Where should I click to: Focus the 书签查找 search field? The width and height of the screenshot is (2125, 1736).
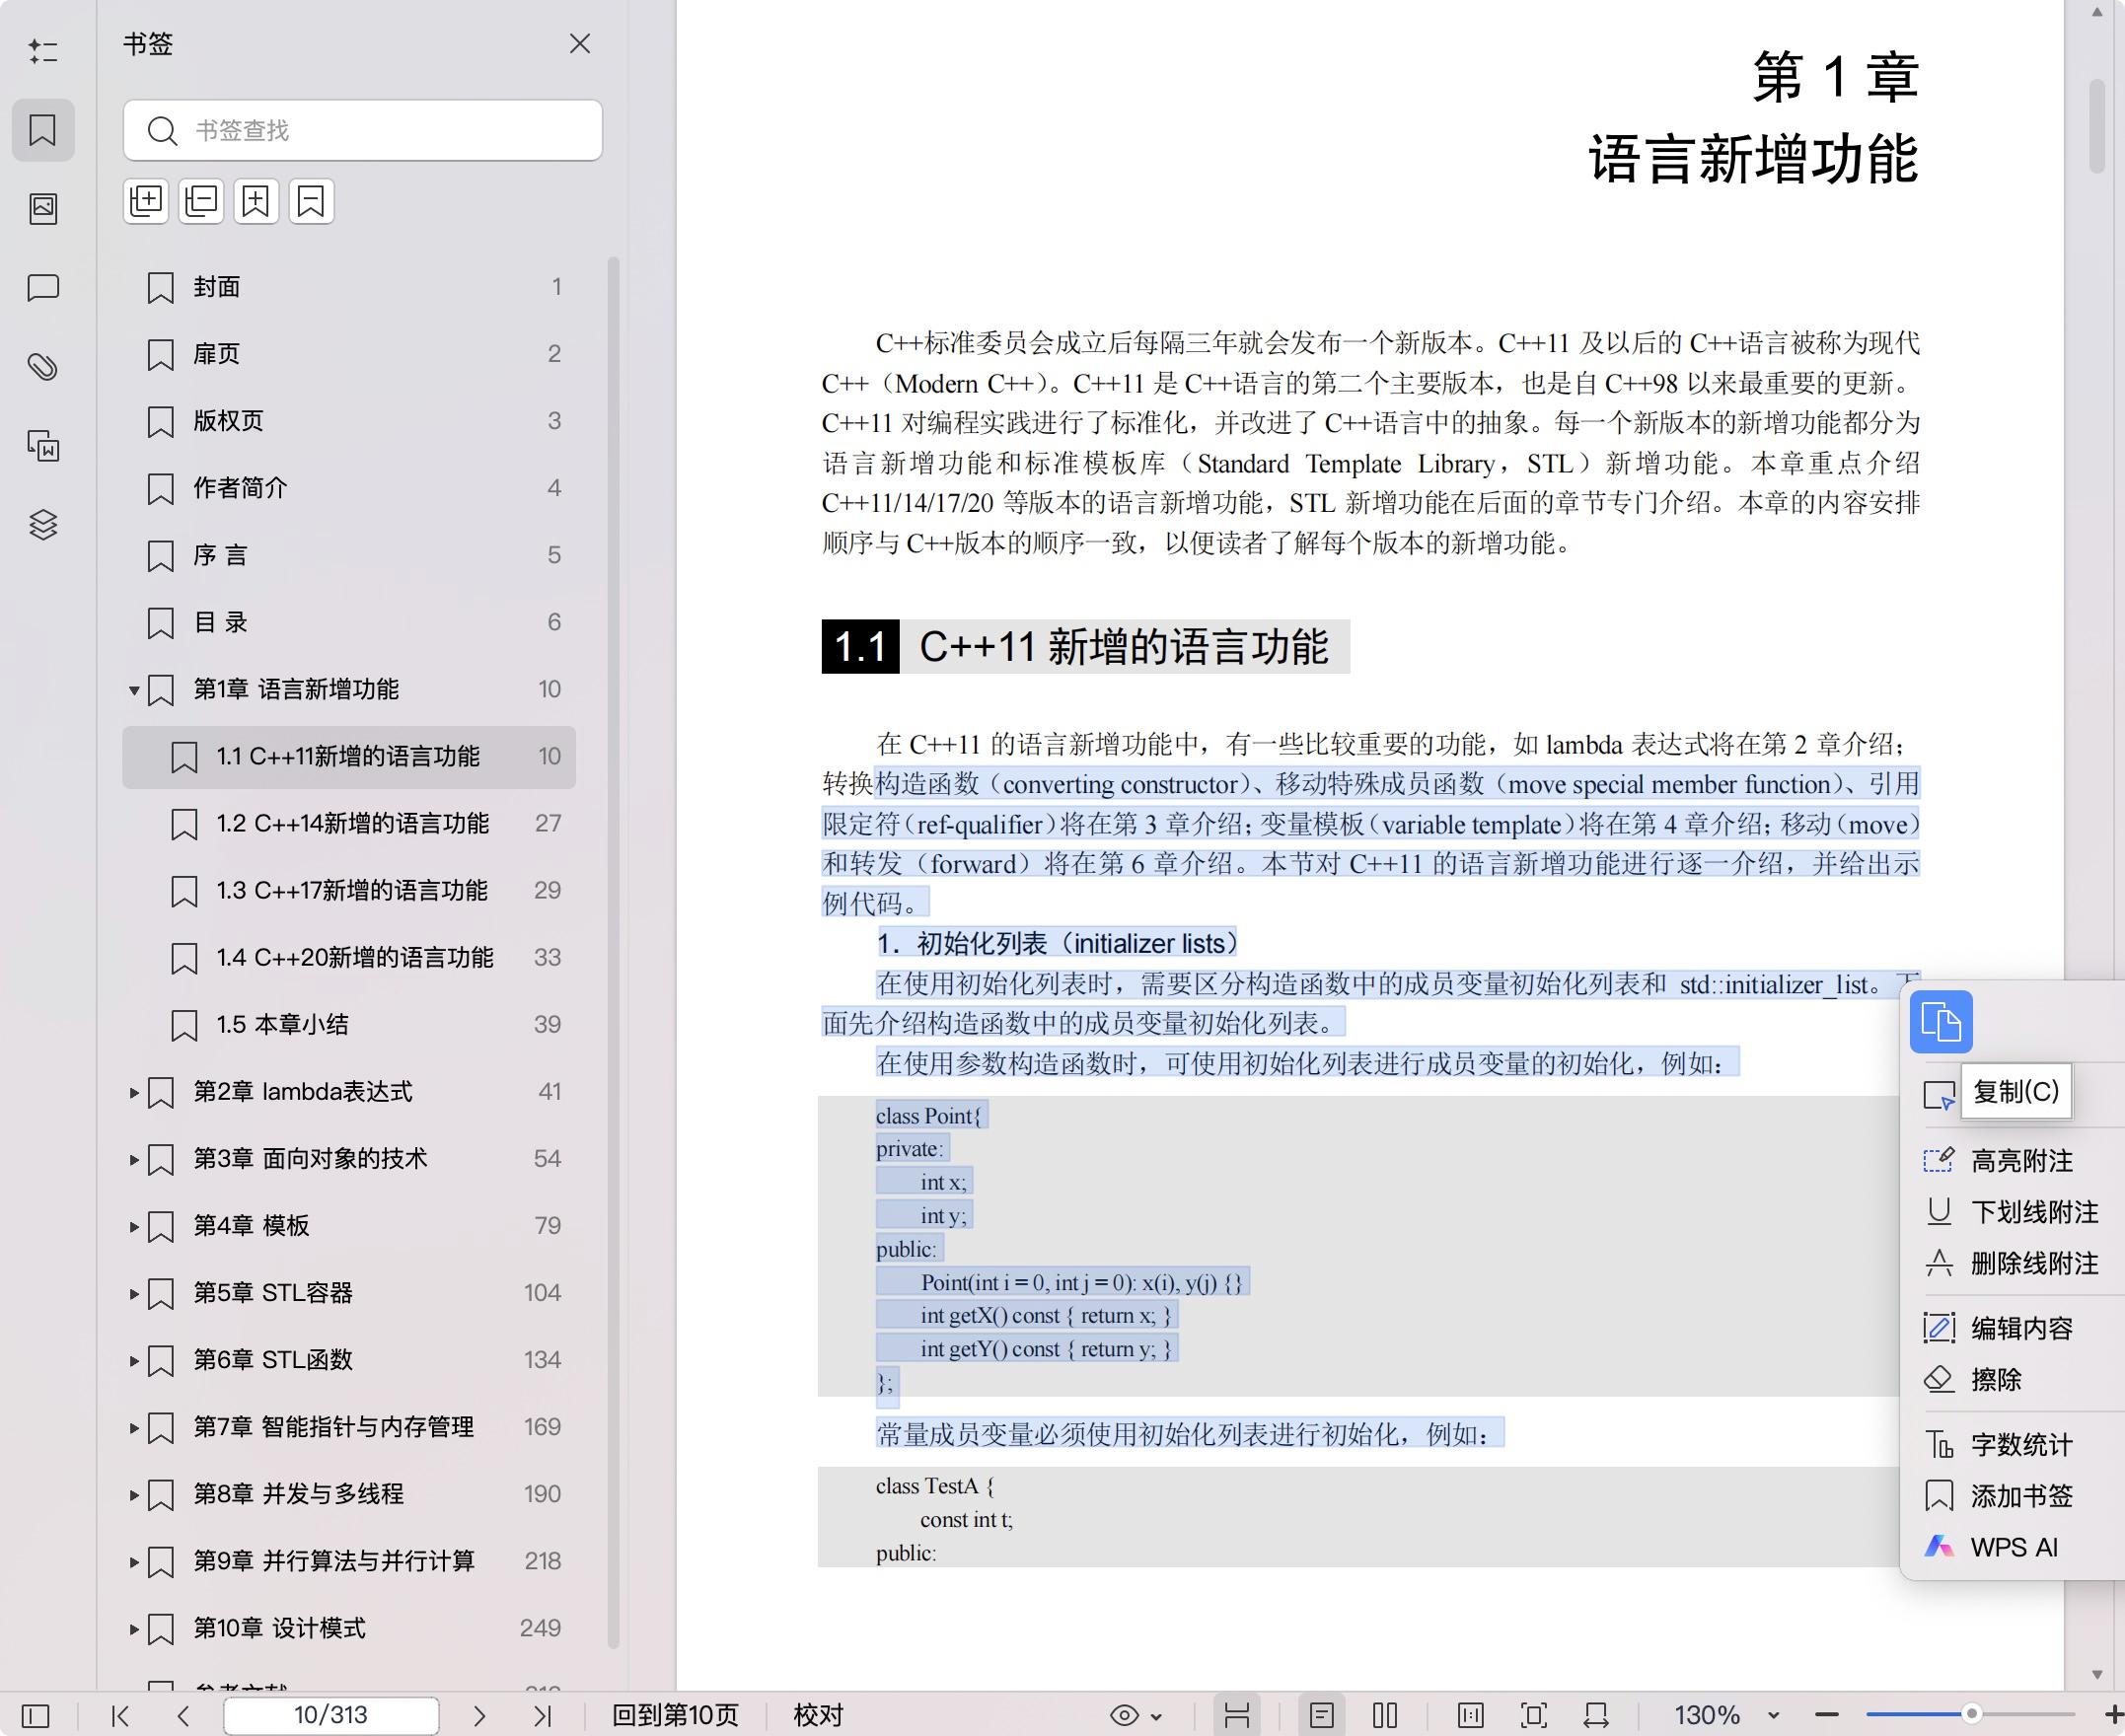[x=363, y=130]
